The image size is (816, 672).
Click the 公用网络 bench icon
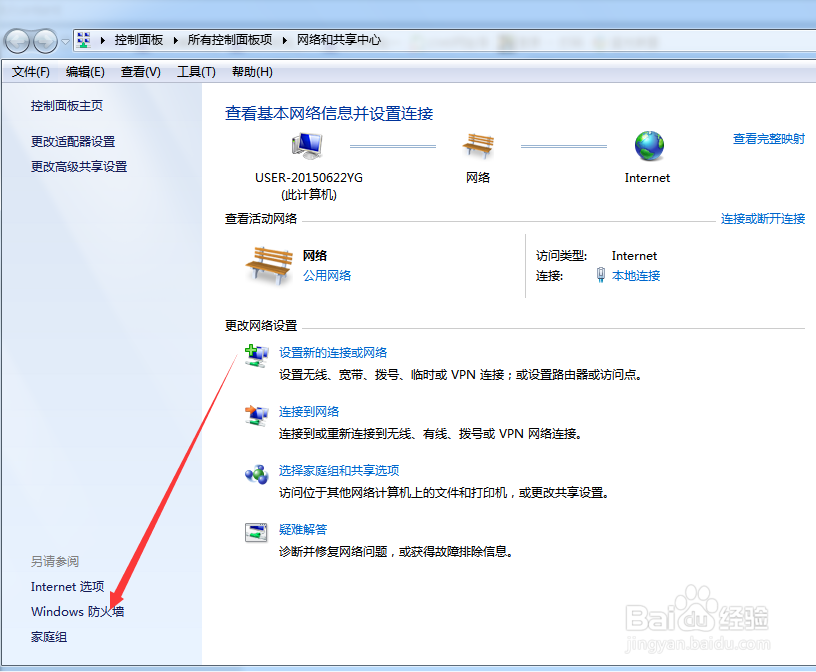click(x=268, y=265)
